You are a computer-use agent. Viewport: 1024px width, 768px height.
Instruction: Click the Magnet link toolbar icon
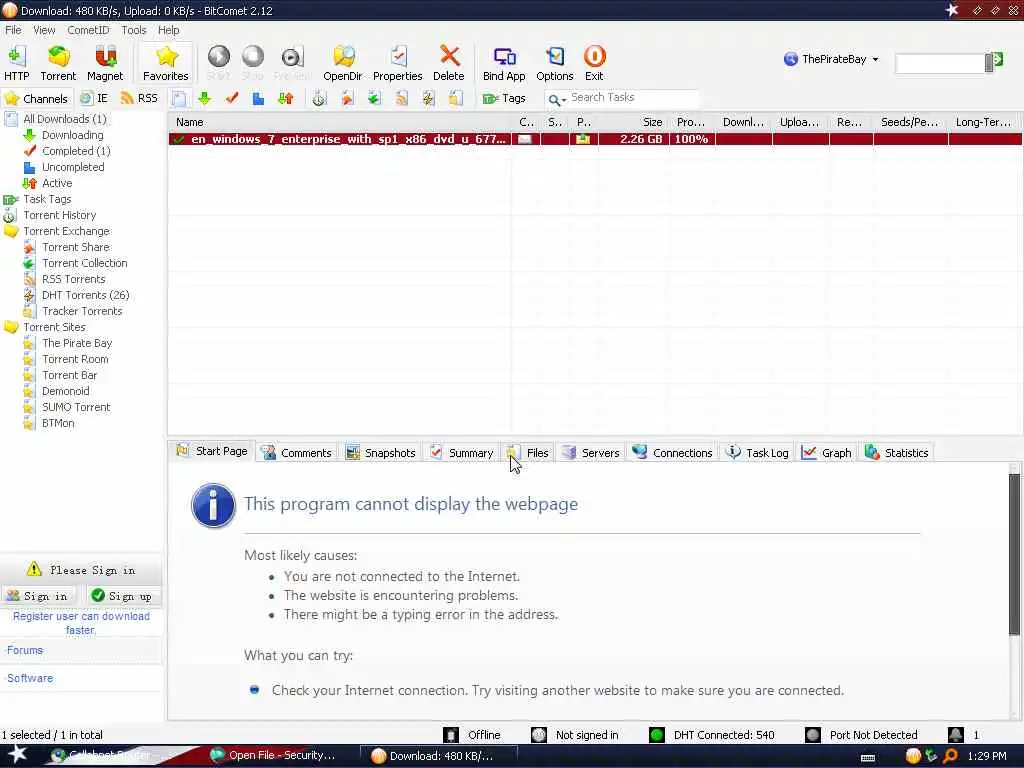[104, 63]
